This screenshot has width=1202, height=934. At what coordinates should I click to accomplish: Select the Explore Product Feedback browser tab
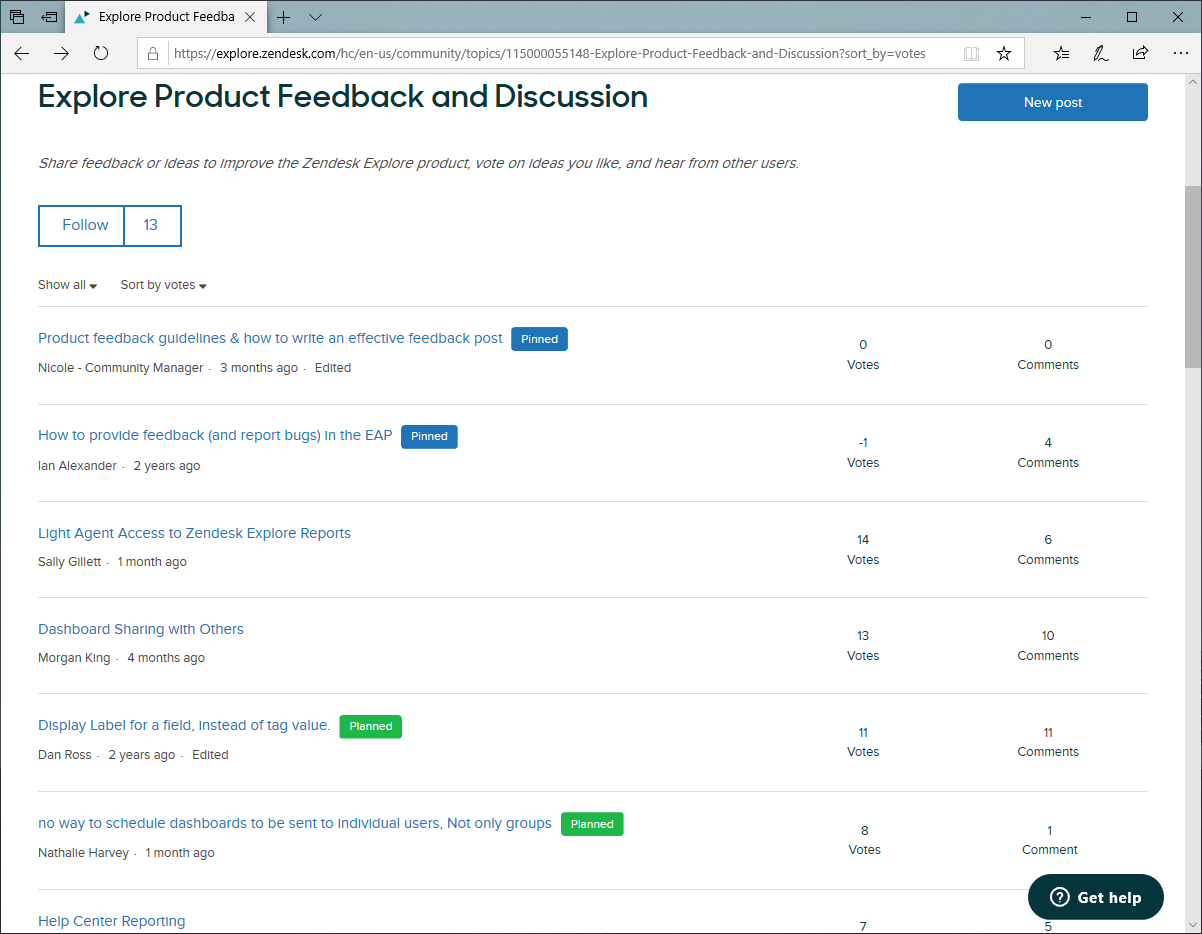point(160,17)
